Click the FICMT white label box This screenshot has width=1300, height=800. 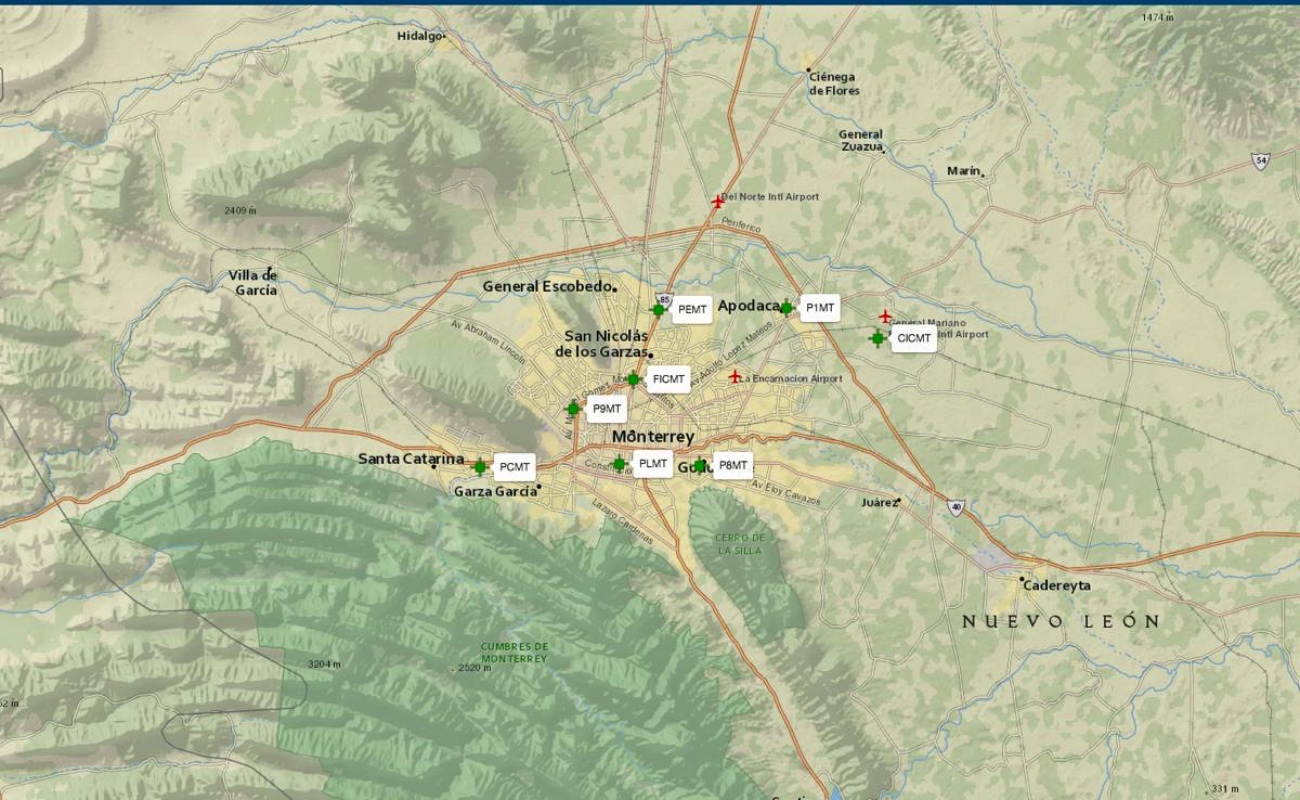click(x=668, y=380)
